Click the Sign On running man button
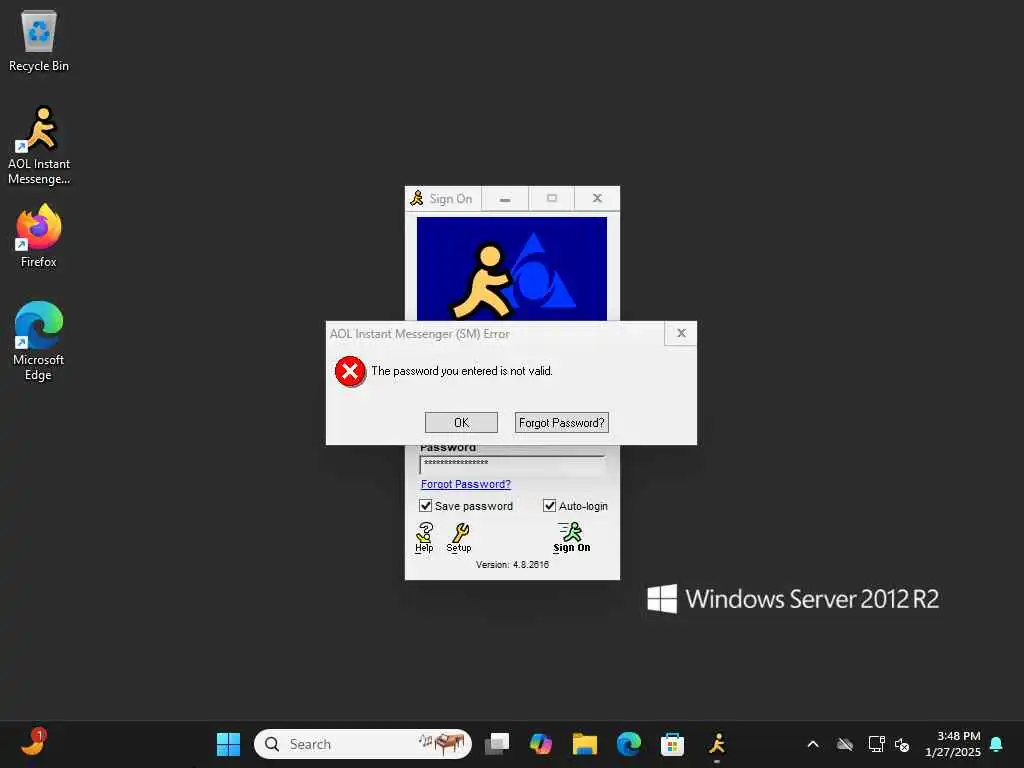1024x768 pixels. click(571, 537)
